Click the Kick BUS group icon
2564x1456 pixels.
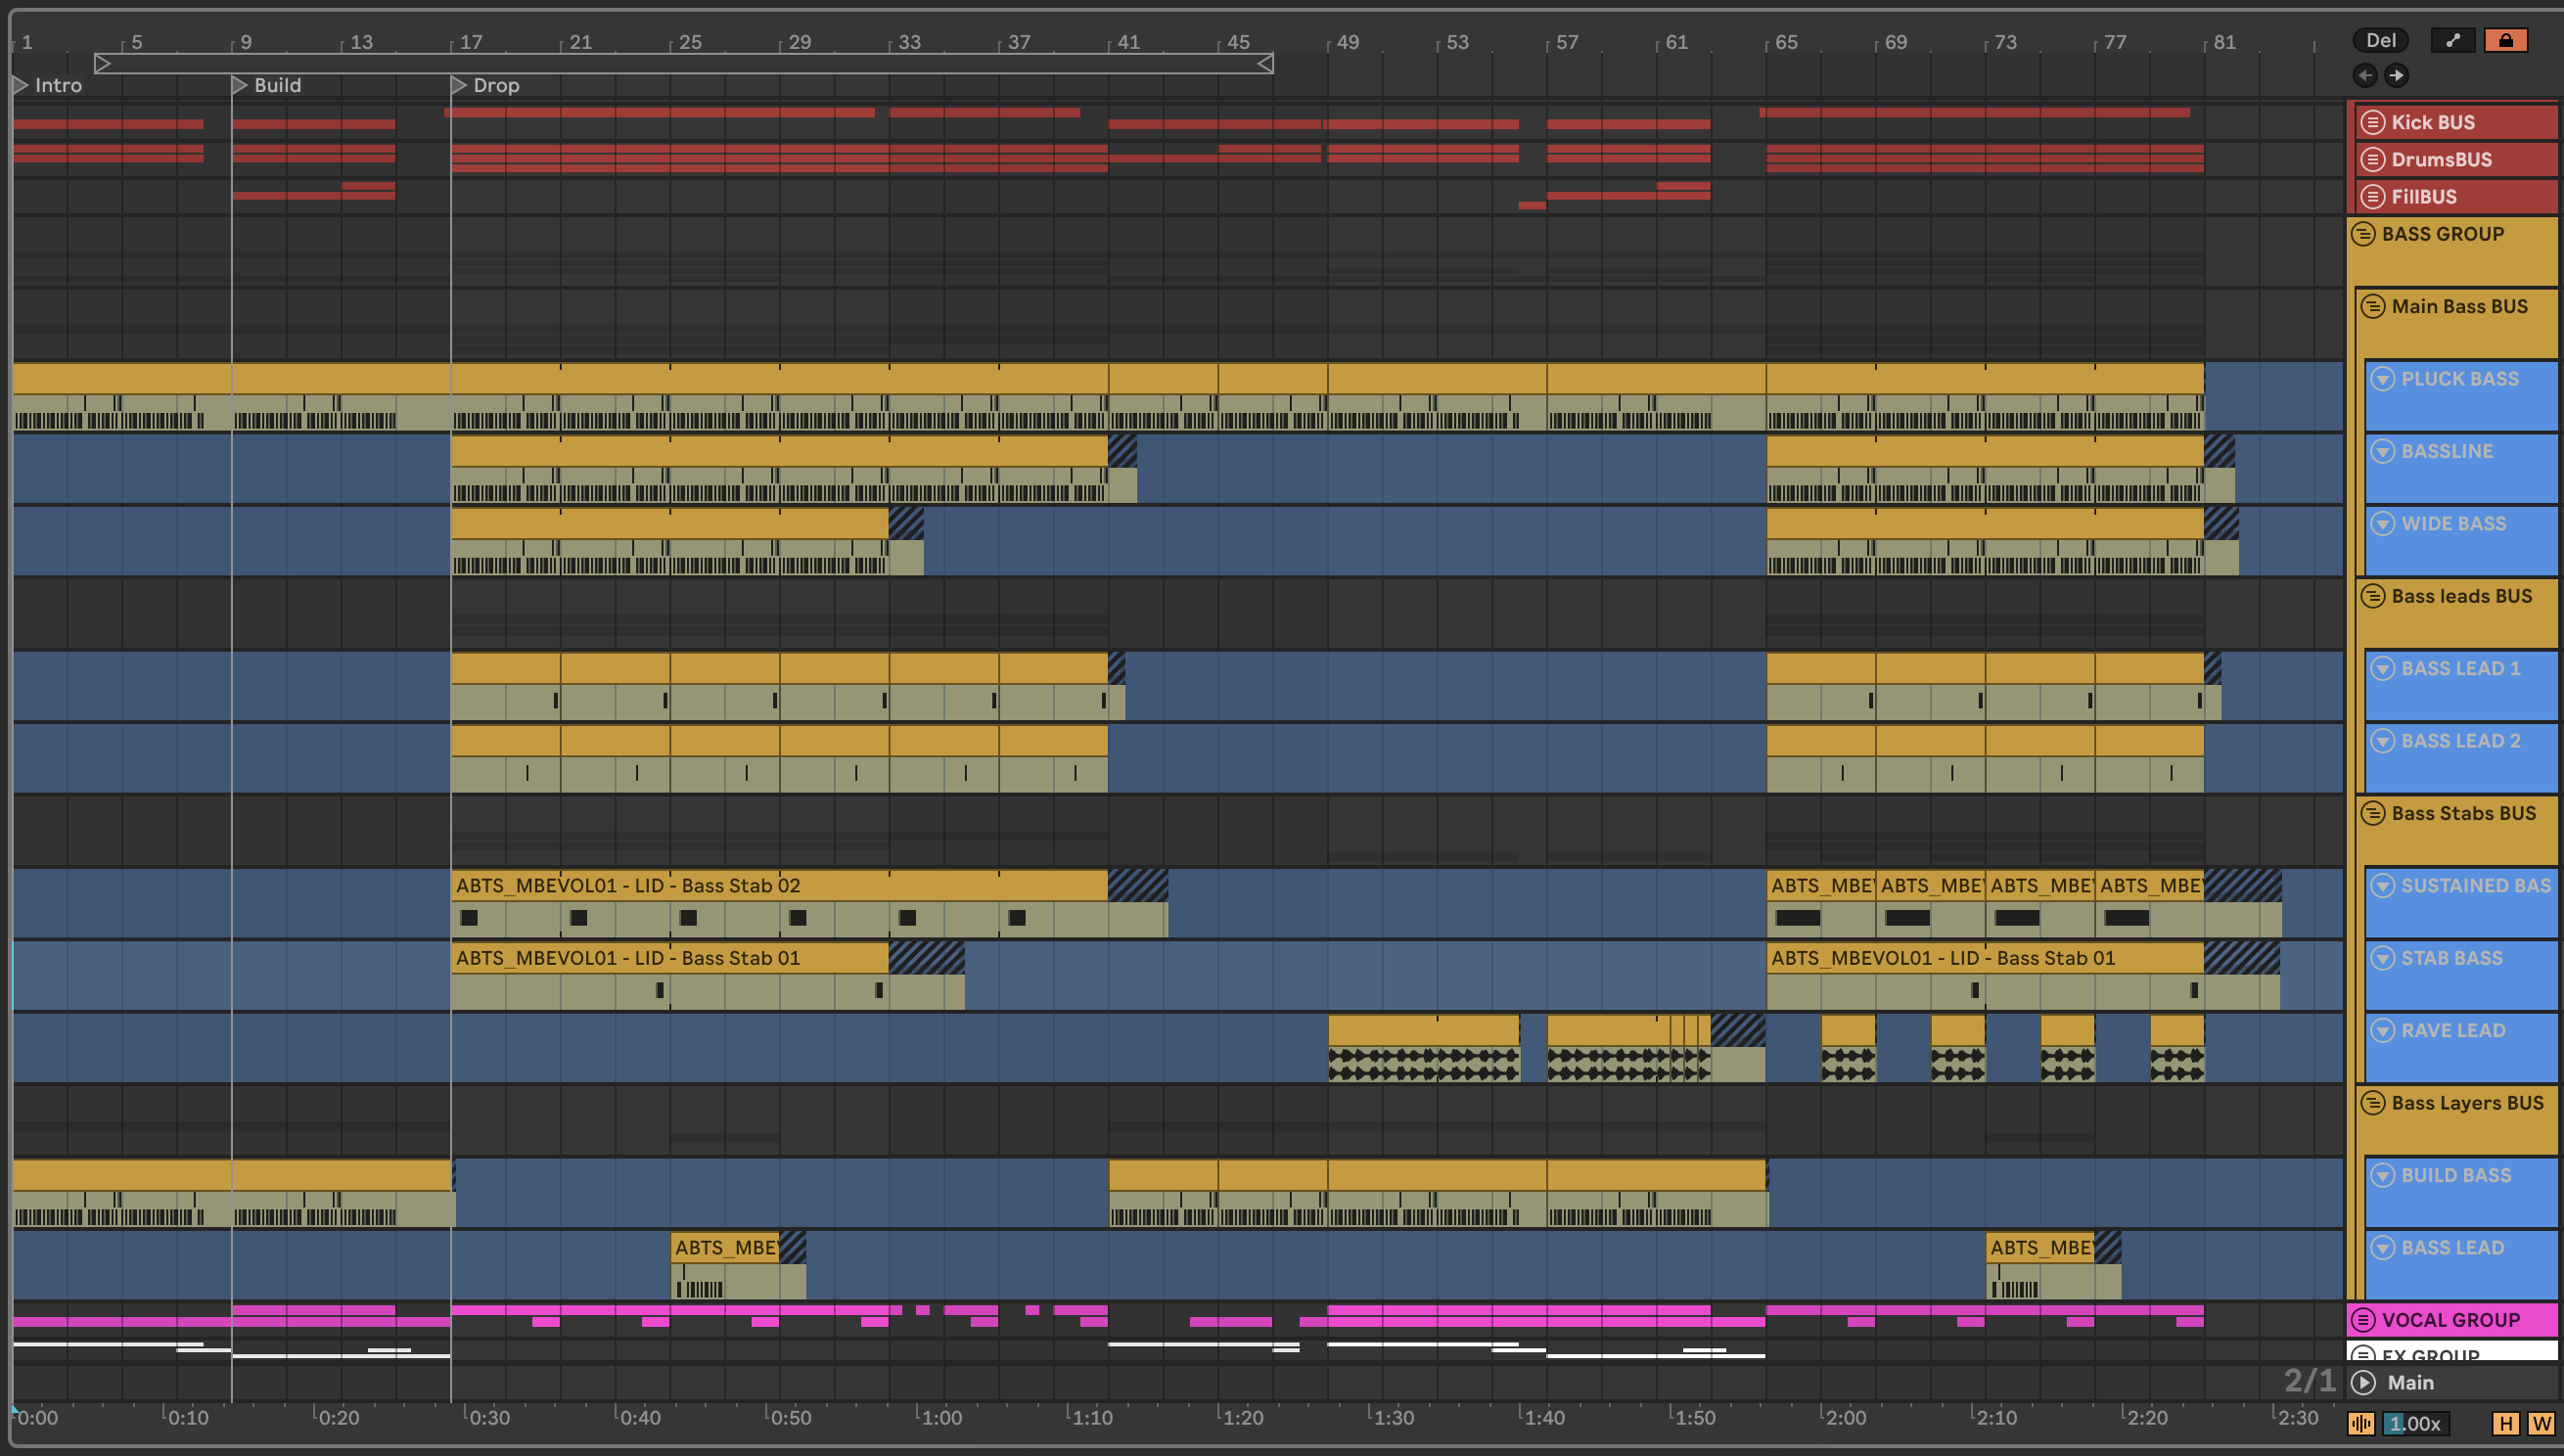pyautogui.click(x=2373, y=122)
